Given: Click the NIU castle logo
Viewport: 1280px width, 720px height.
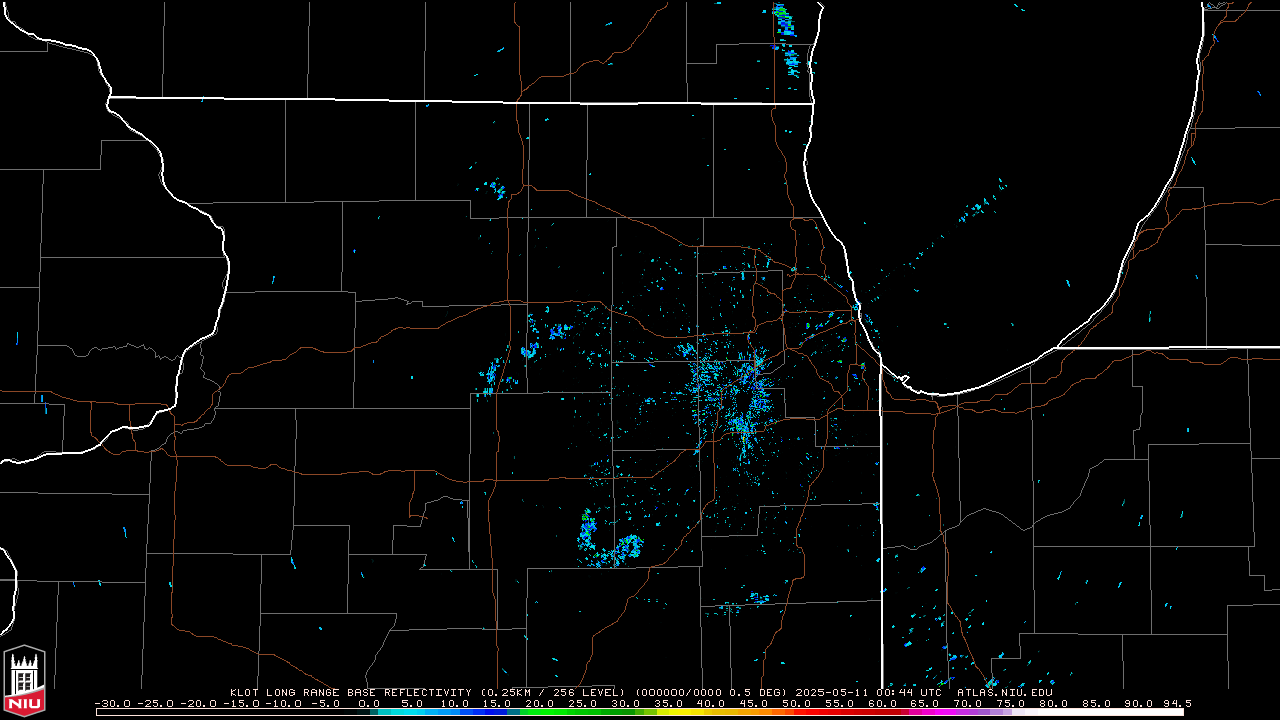Looking at the screenshot, I should pos(24,680).
